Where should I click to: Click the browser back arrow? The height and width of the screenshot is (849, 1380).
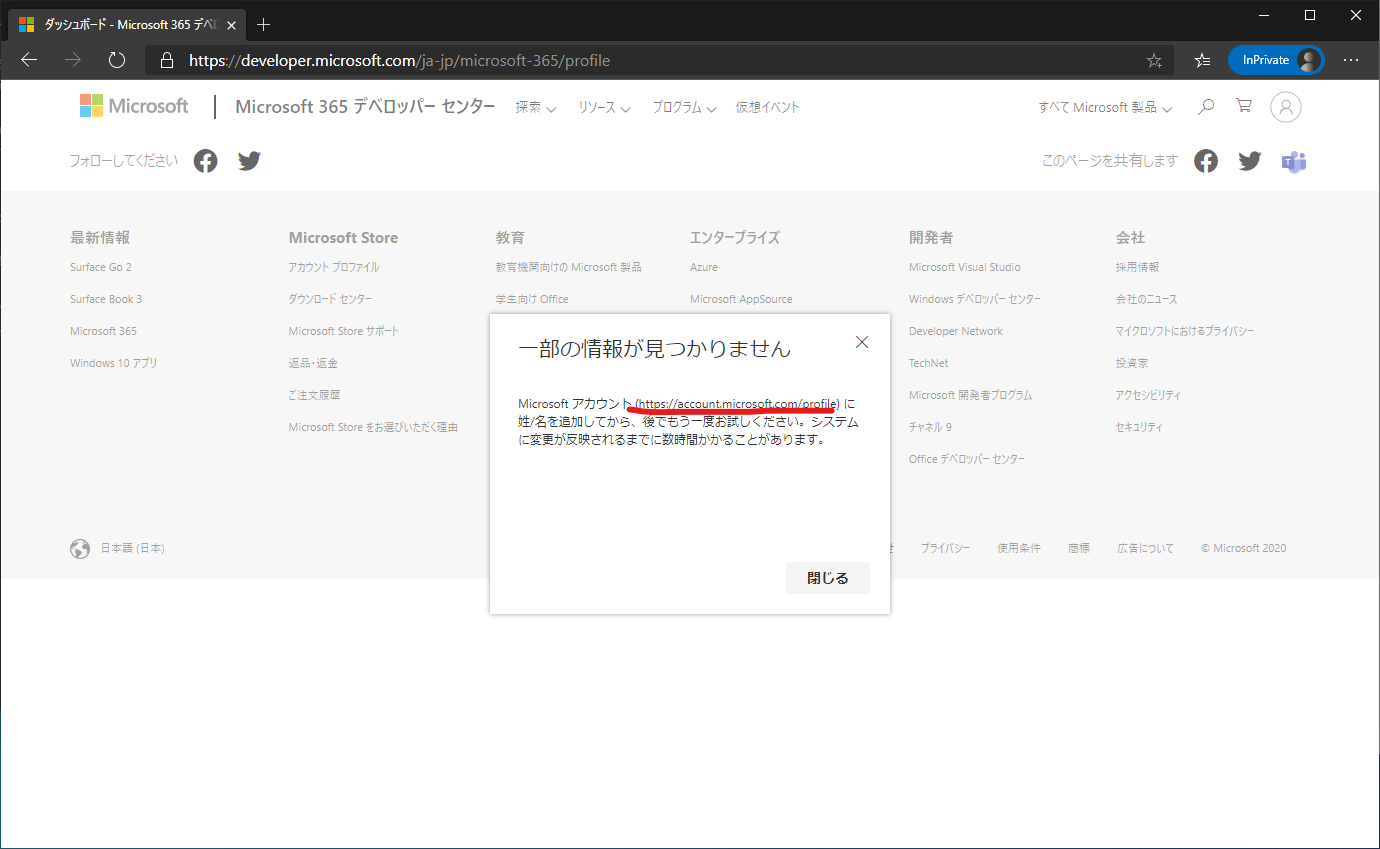29,60
